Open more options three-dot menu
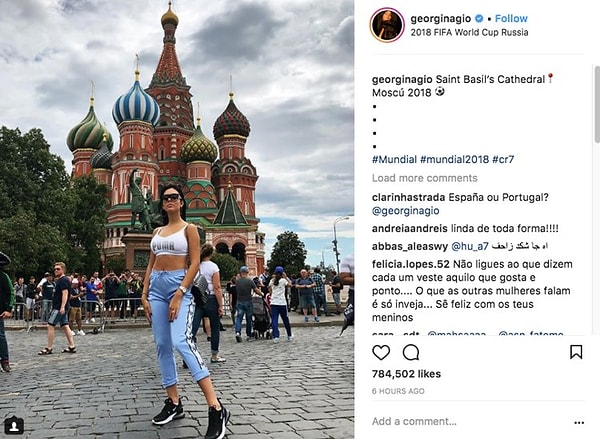This screenshot has height=439, width=600. point(579,423)
